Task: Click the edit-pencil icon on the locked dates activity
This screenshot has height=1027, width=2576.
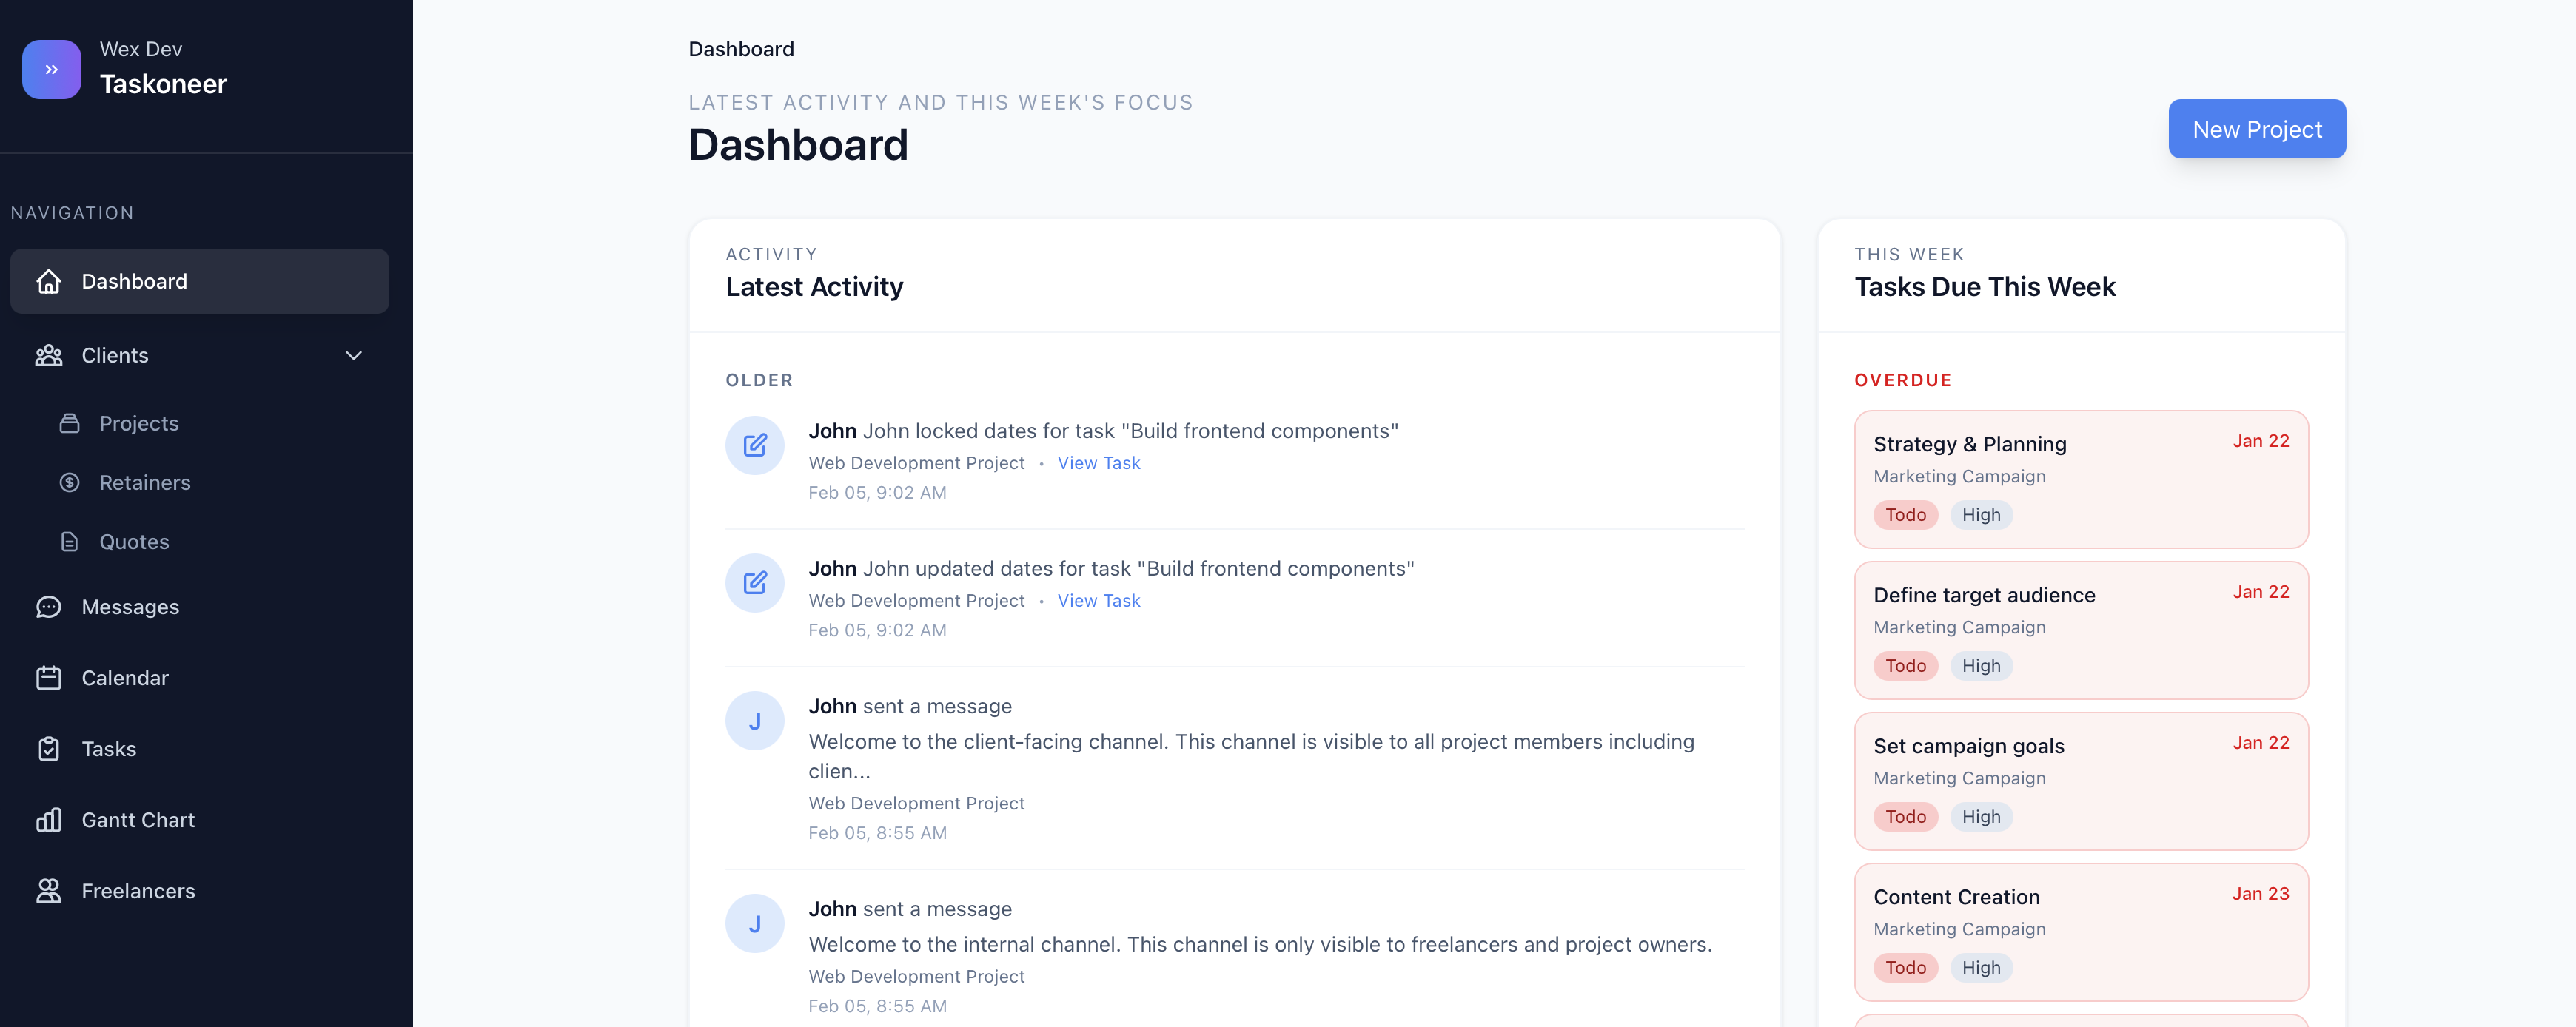Action: (755, 445)
